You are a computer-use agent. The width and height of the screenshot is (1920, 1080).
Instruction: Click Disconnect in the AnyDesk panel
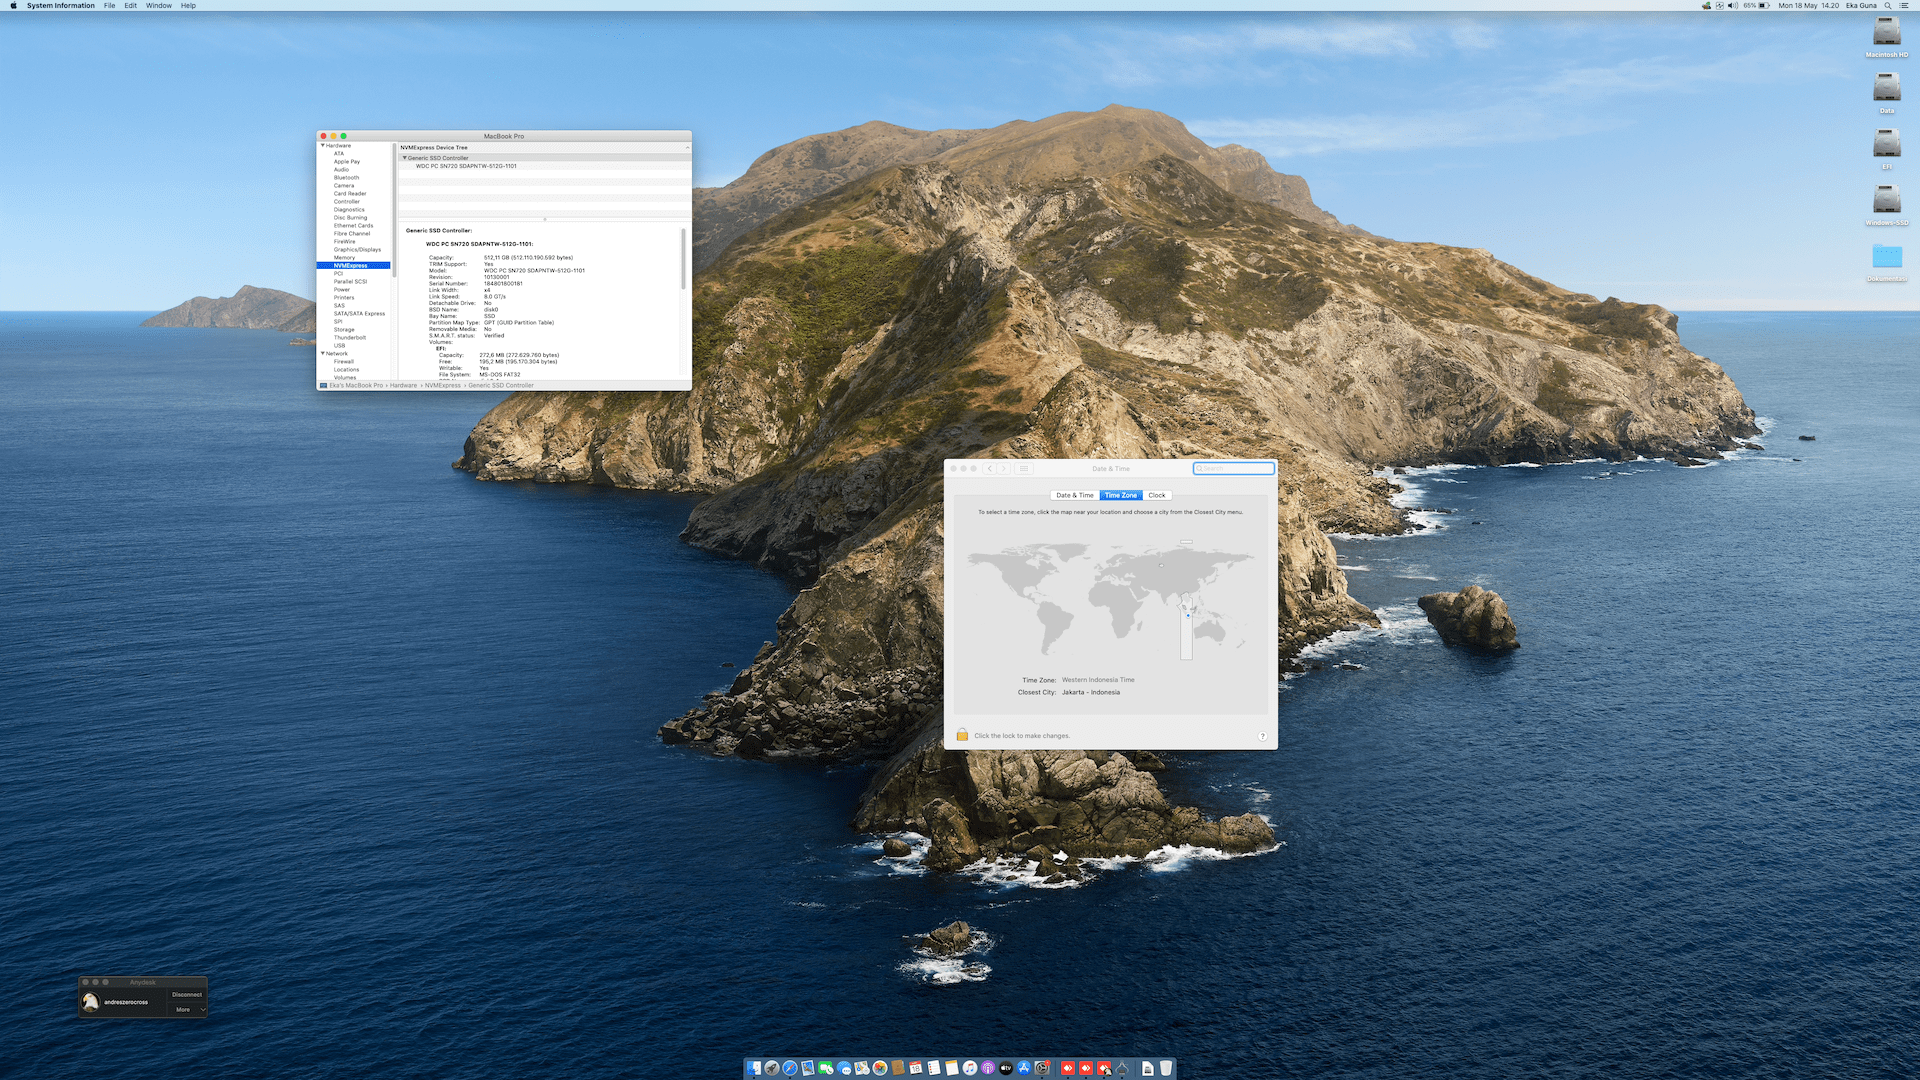pos(187,994)
